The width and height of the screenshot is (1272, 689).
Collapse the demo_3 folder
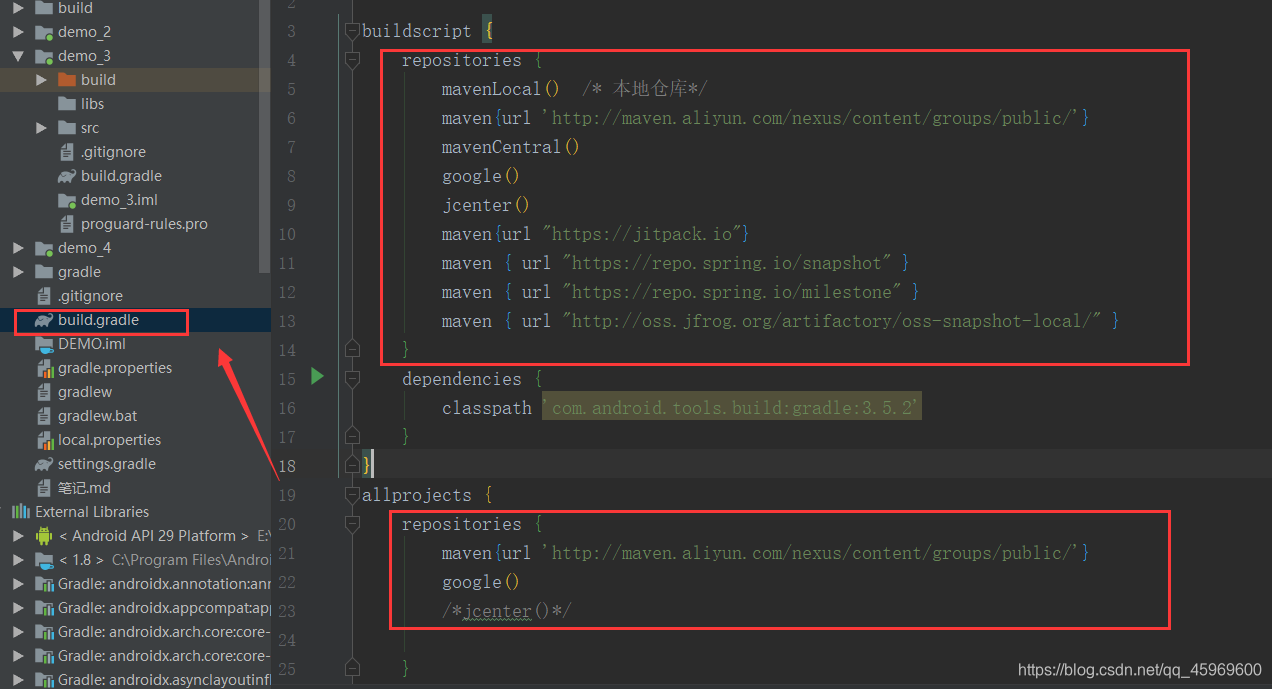coord(17,55)
